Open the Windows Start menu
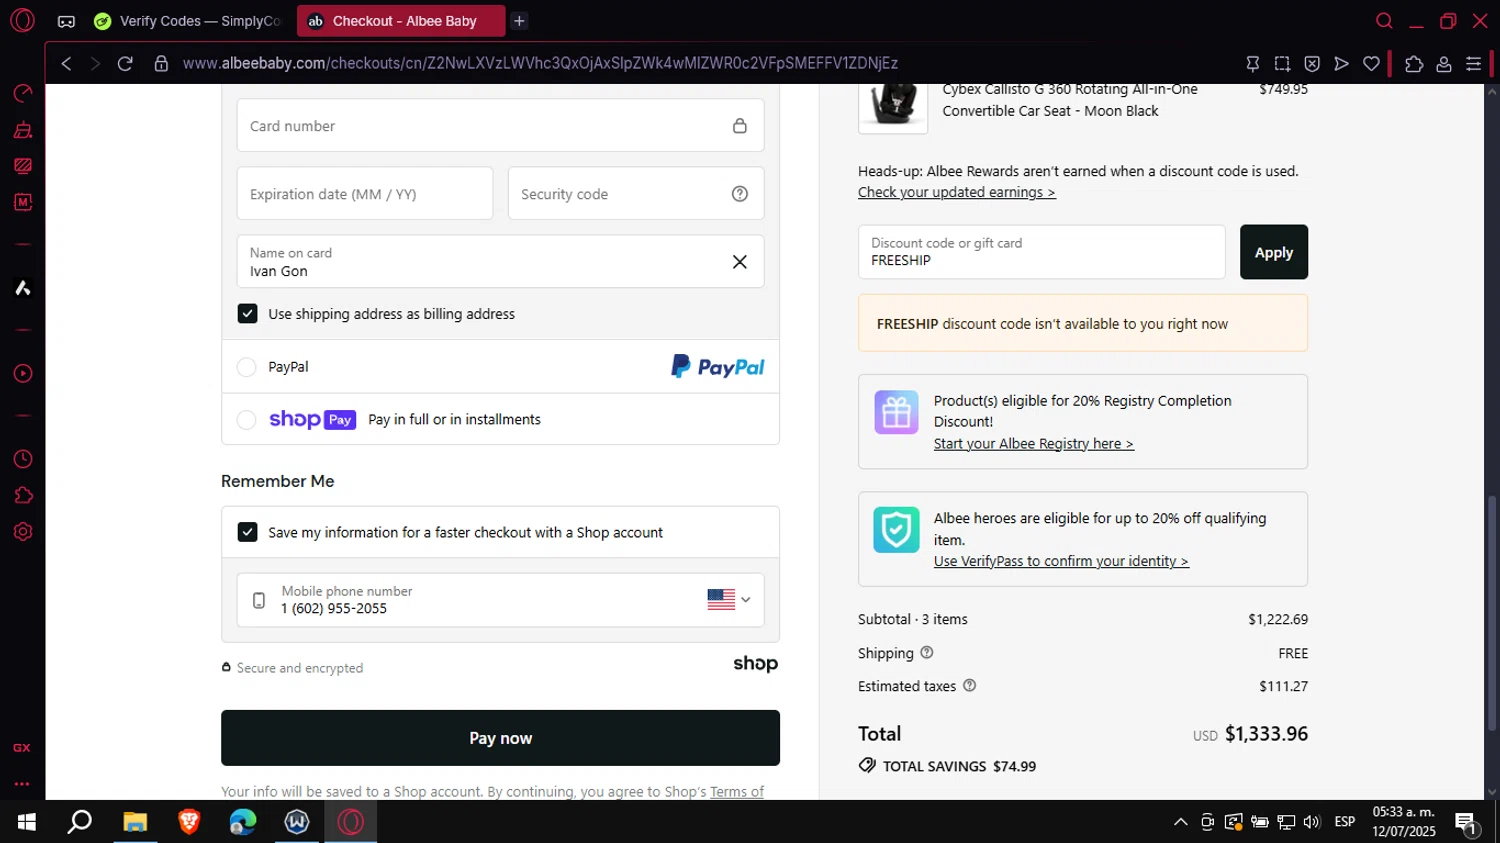 pyautogui.click(x=27, y=822)
